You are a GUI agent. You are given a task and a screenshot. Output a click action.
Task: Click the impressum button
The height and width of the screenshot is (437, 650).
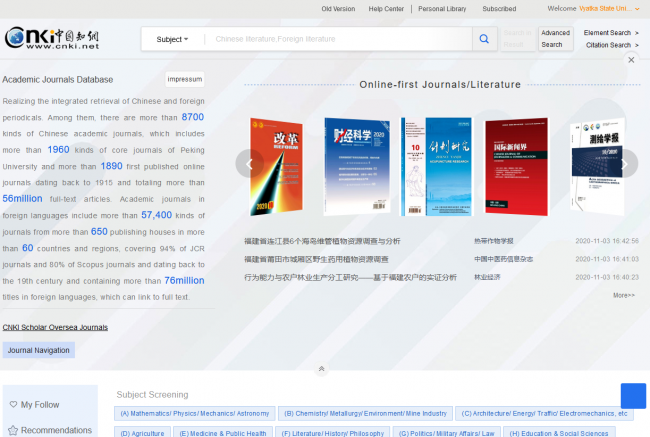[x=185, y=79]
